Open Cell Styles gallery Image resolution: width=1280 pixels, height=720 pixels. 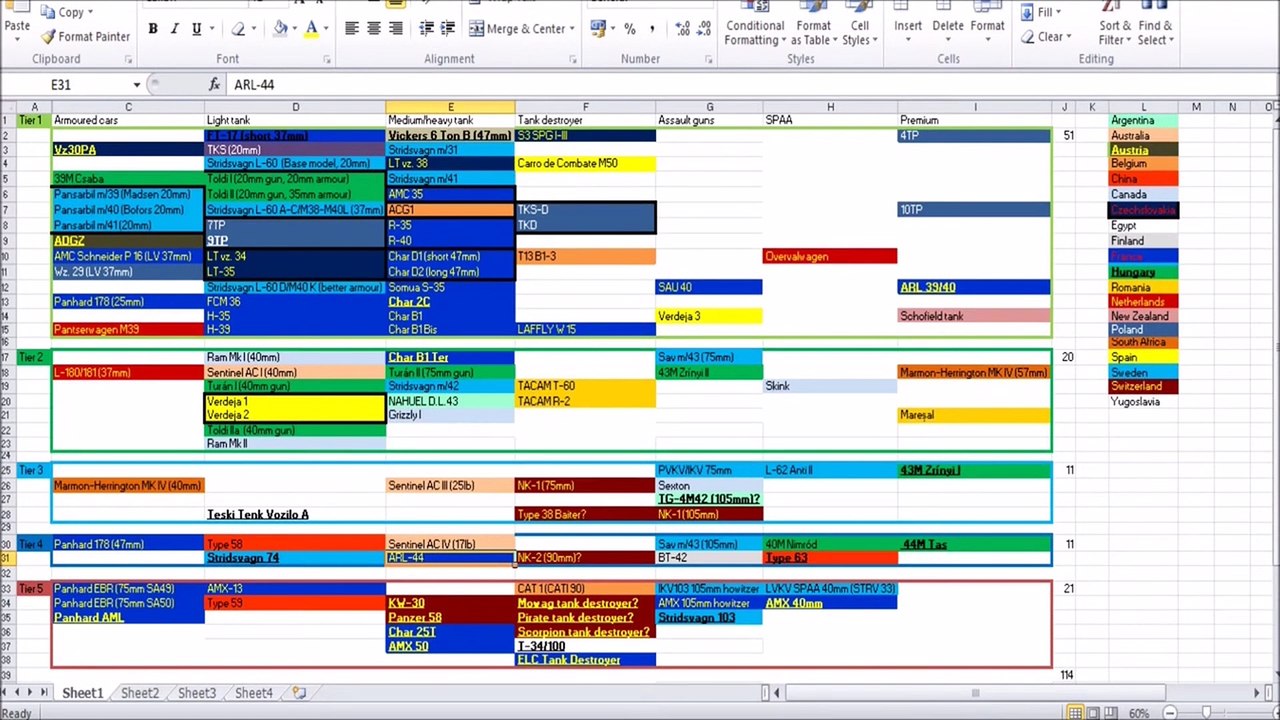point(860,24)
